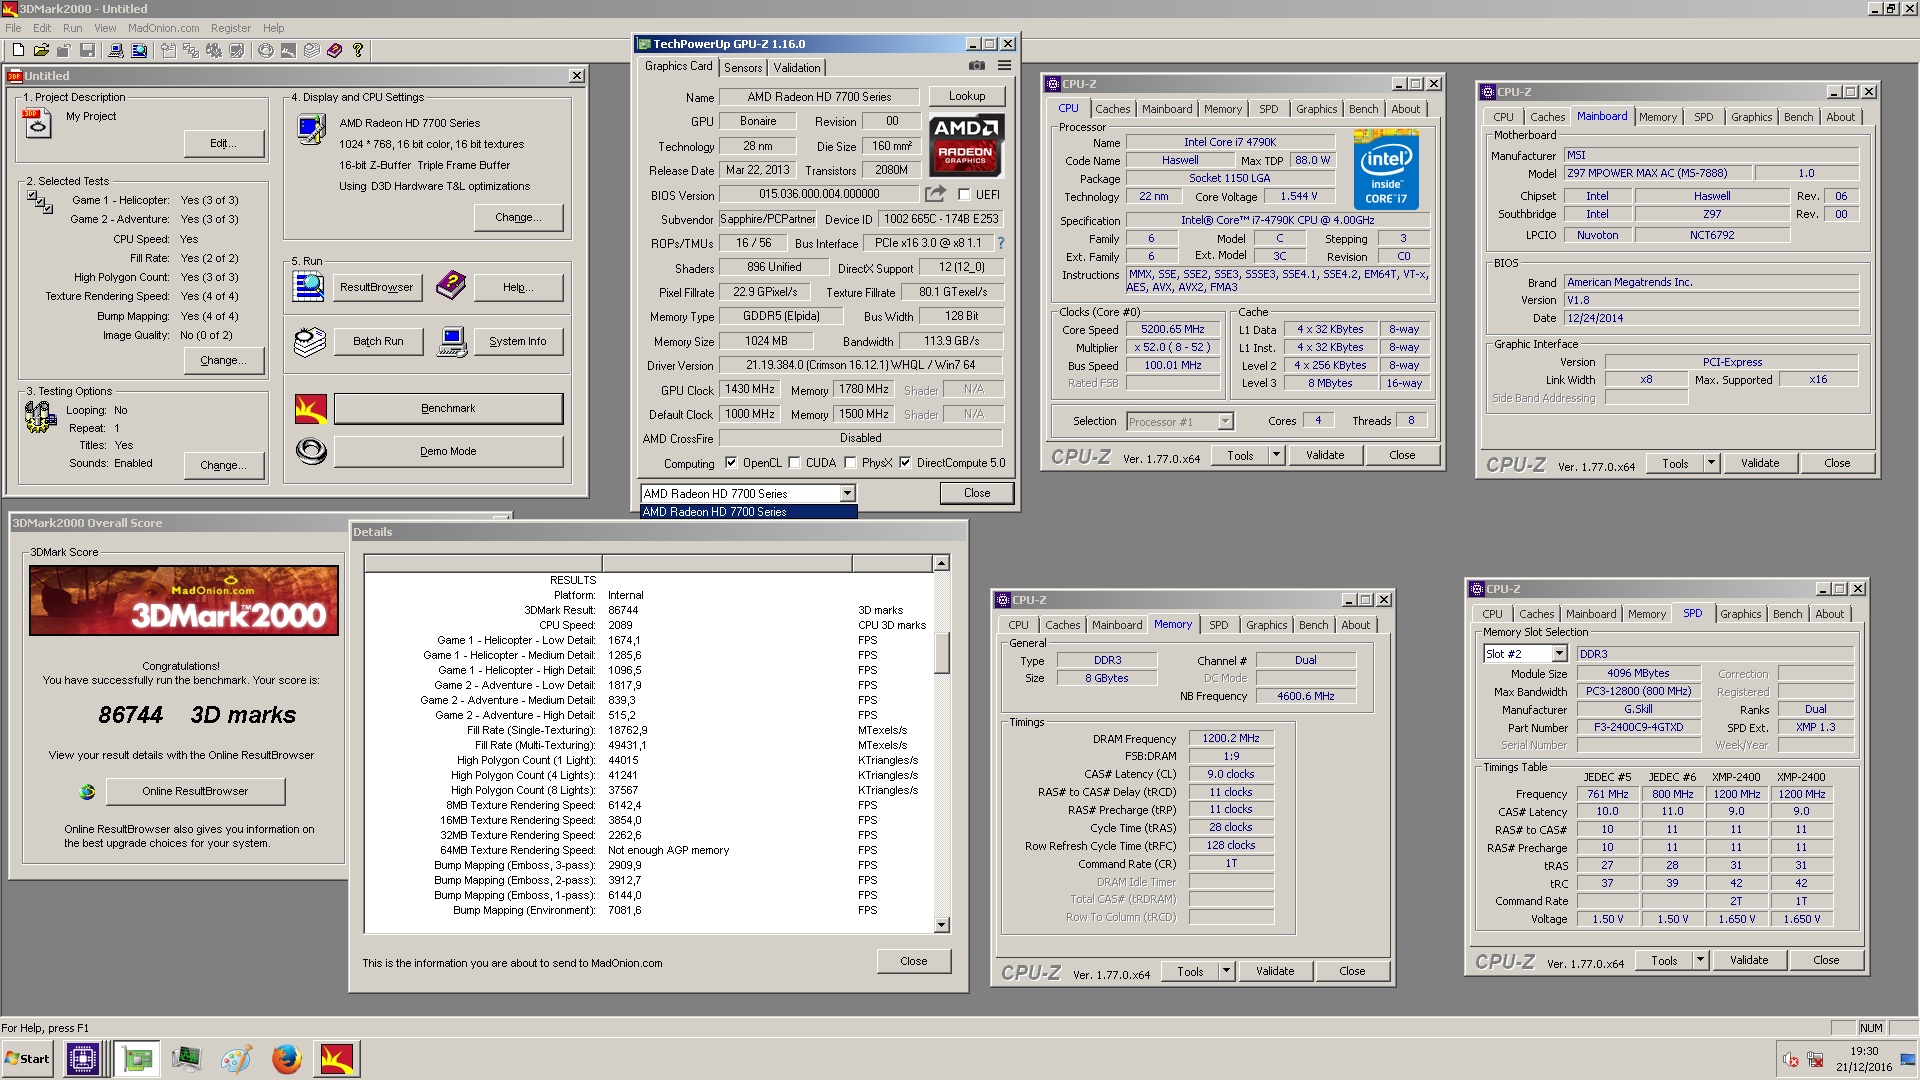Screen dimensions: 1920x1080
Task: Click Validate button in CPU-Z SPD window
Action: pyautogui.click(x=1749, y=960)
